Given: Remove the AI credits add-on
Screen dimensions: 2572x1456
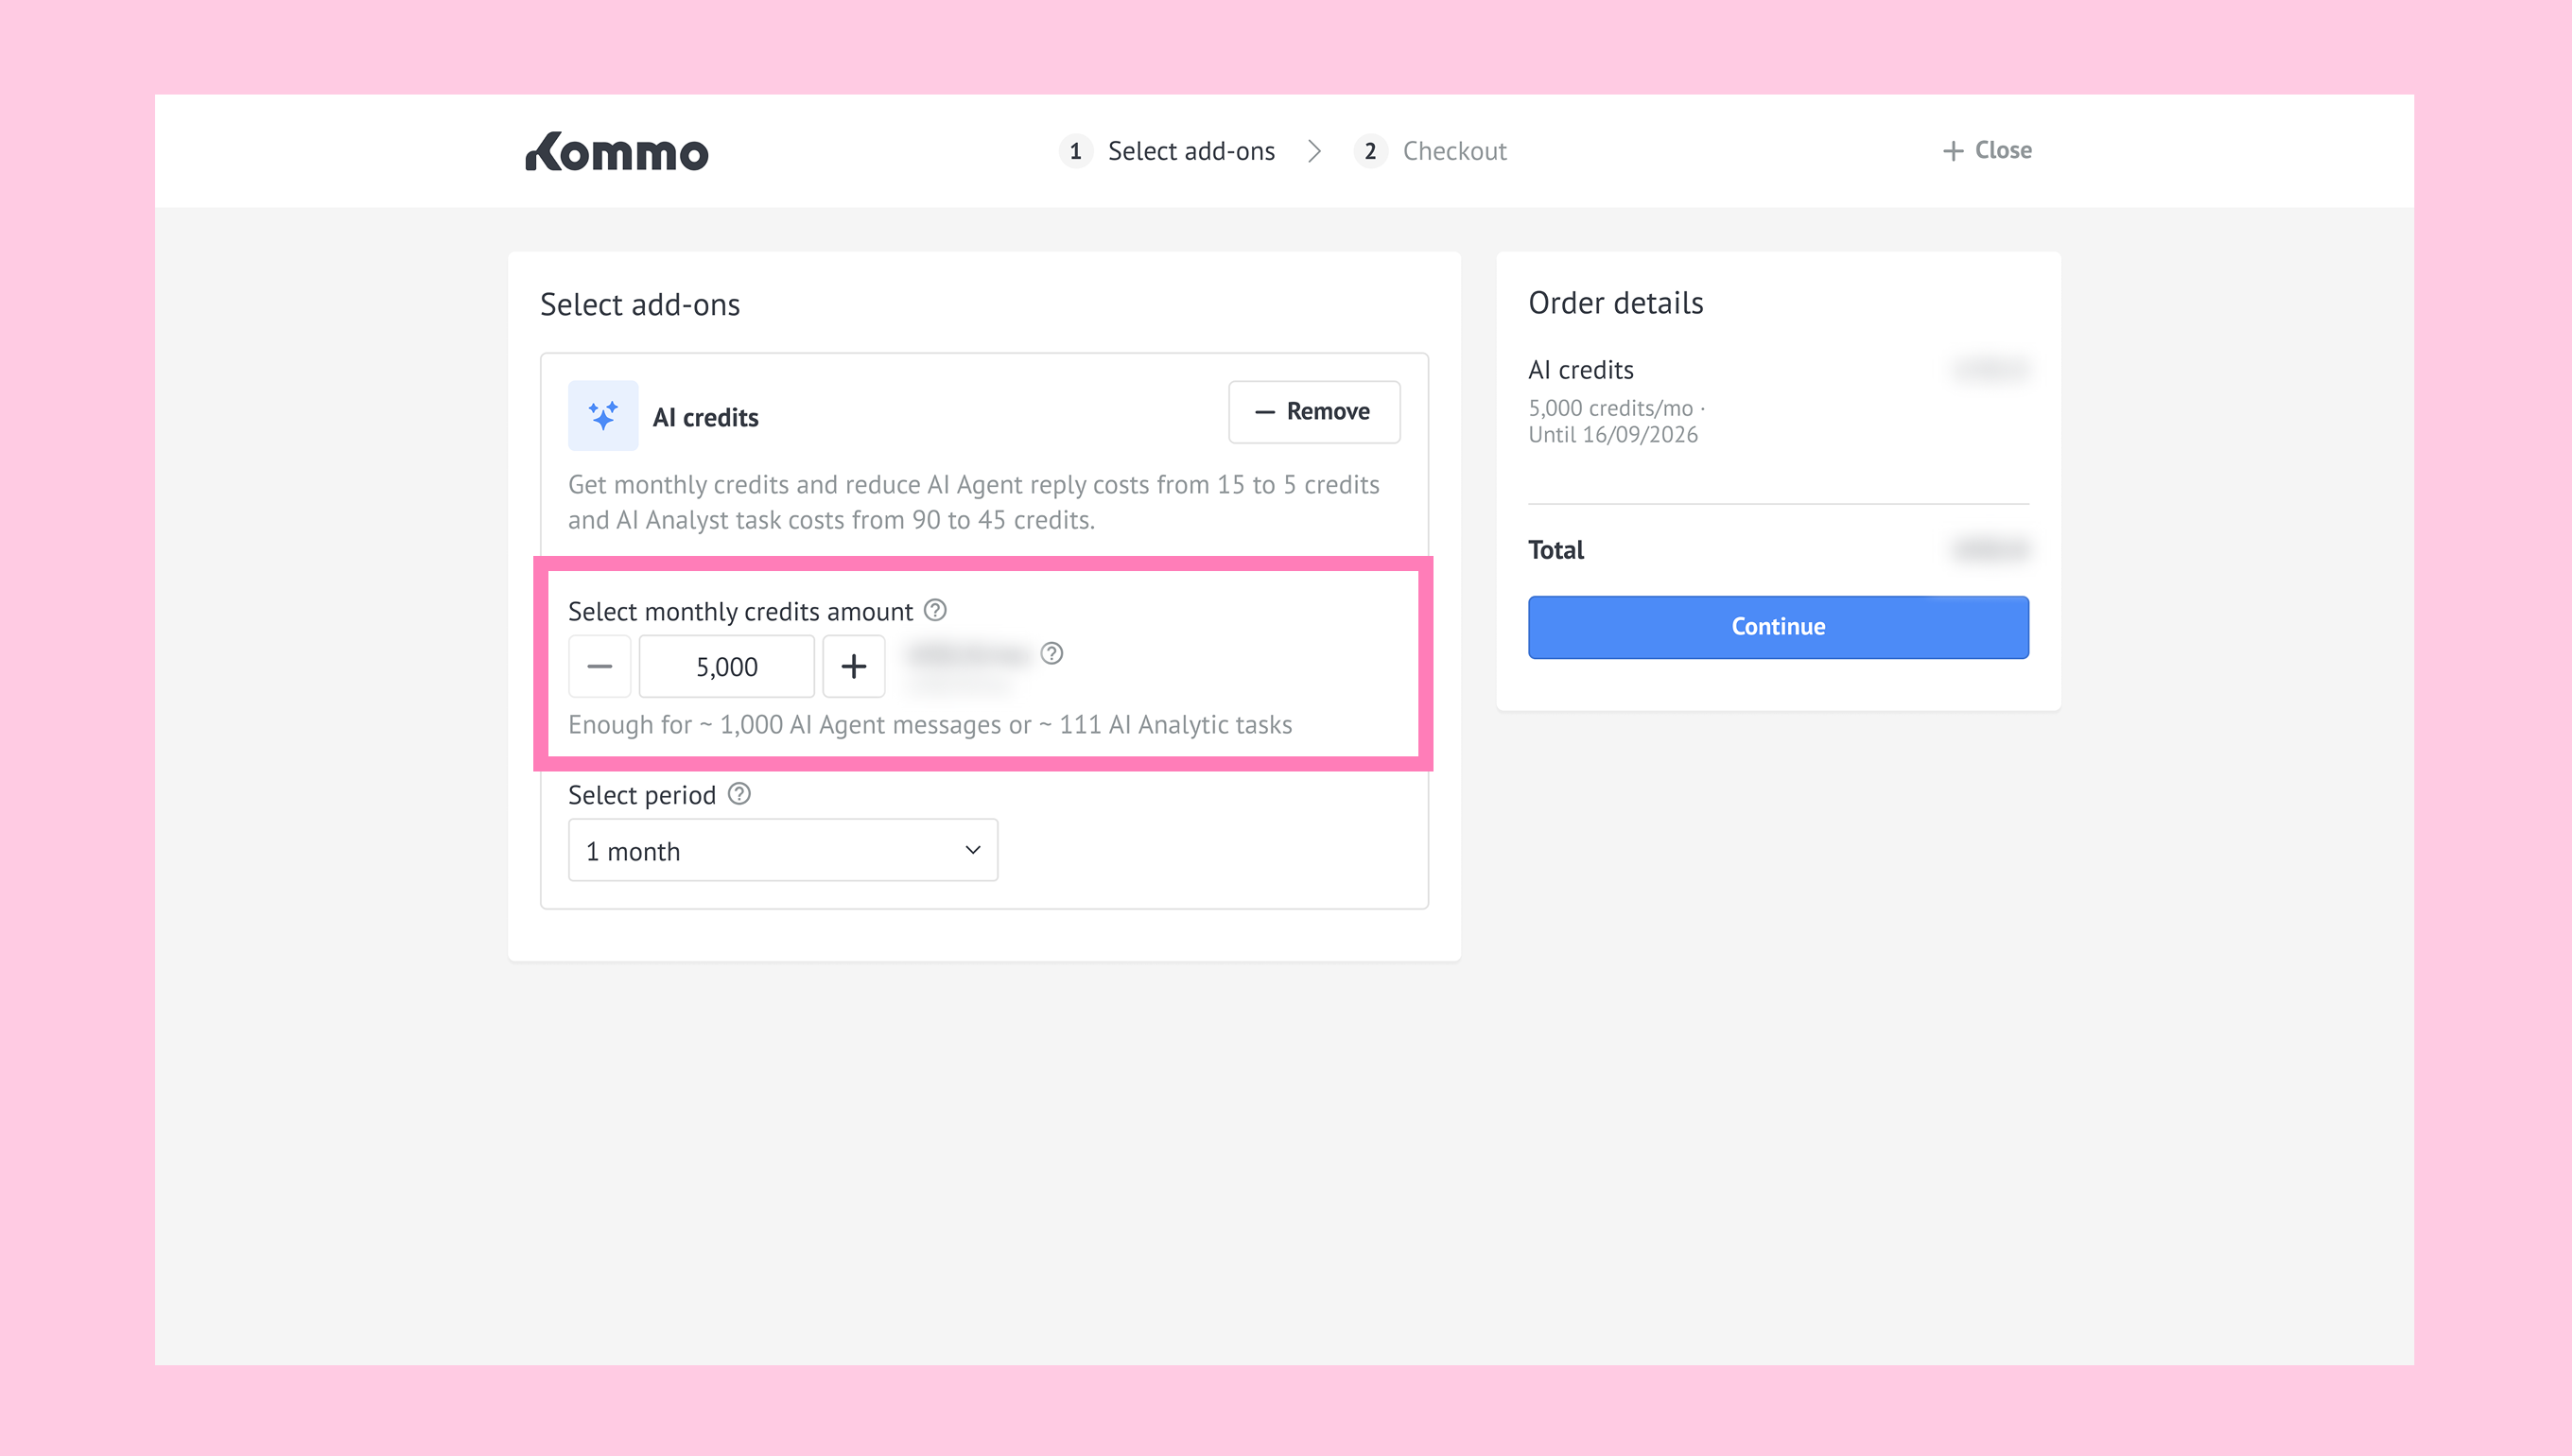Looking at the screenshot, I should tap(1314, 412).
